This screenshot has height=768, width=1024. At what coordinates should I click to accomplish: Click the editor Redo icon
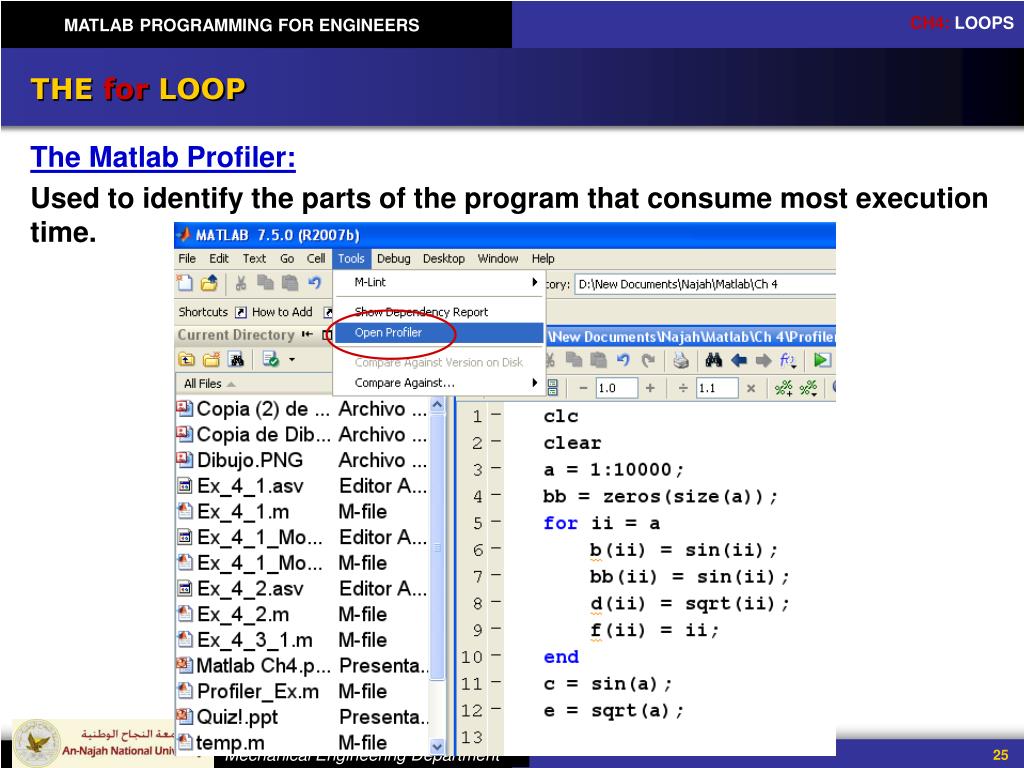point(648,360)
